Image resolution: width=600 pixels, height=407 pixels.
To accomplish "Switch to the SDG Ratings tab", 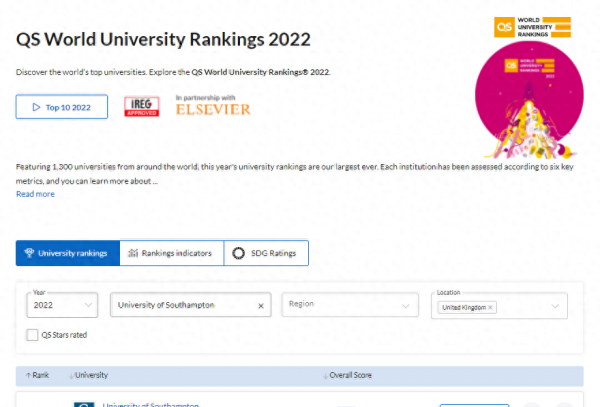I will pos(266,253).
